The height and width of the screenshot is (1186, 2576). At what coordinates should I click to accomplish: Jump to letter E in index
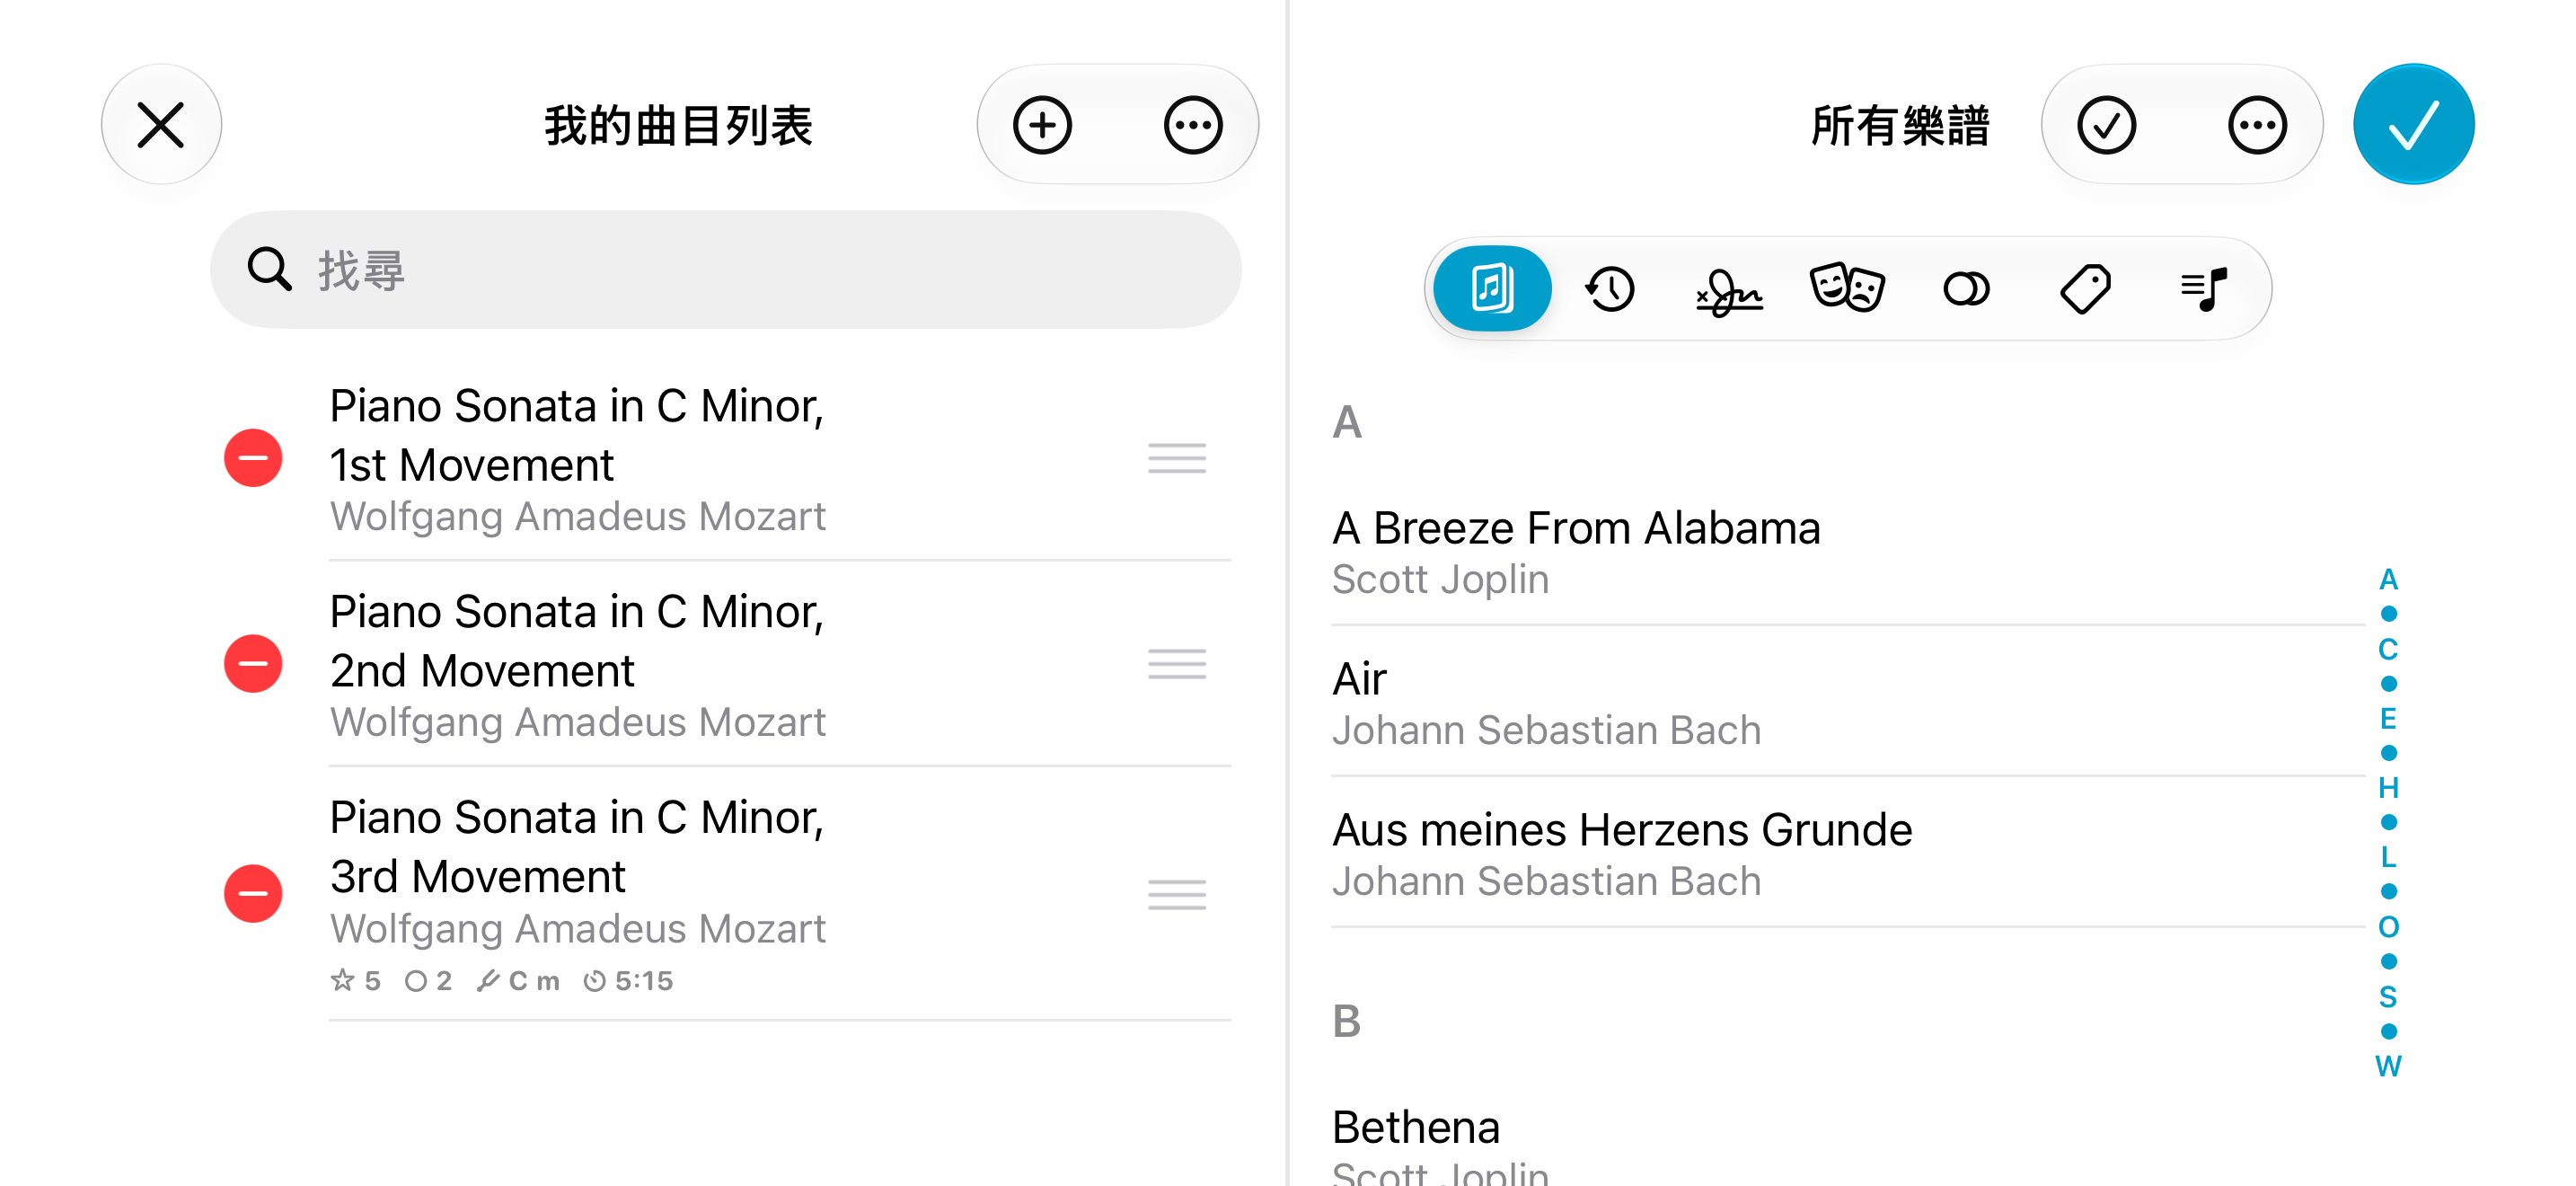pos(2388,719)
